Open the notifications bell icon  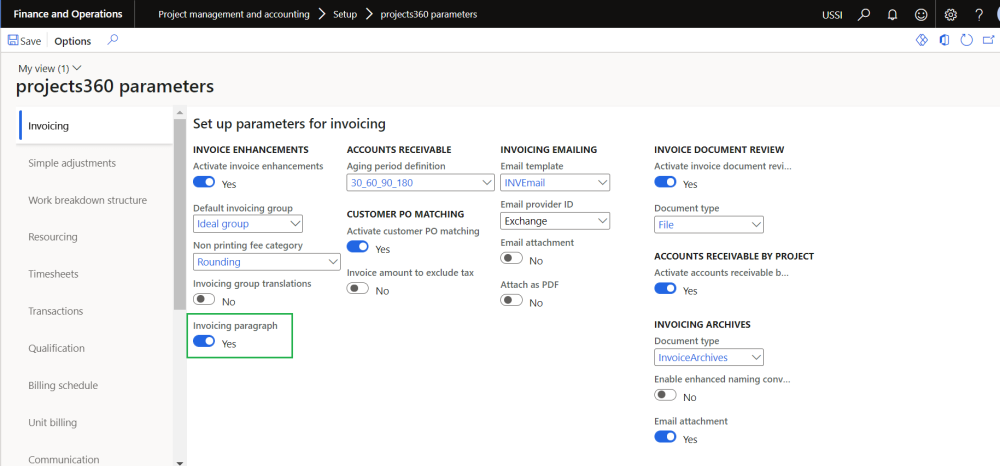tap(892, 14)
